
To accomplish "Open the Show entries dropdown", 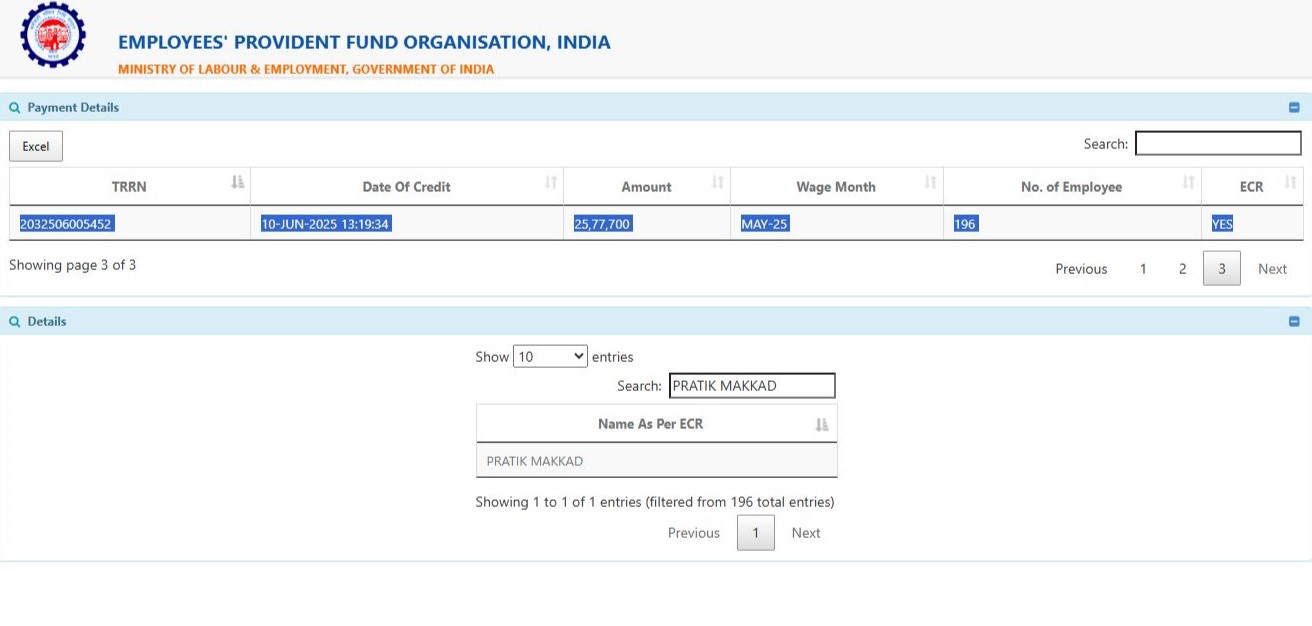I will pos(550,356).
